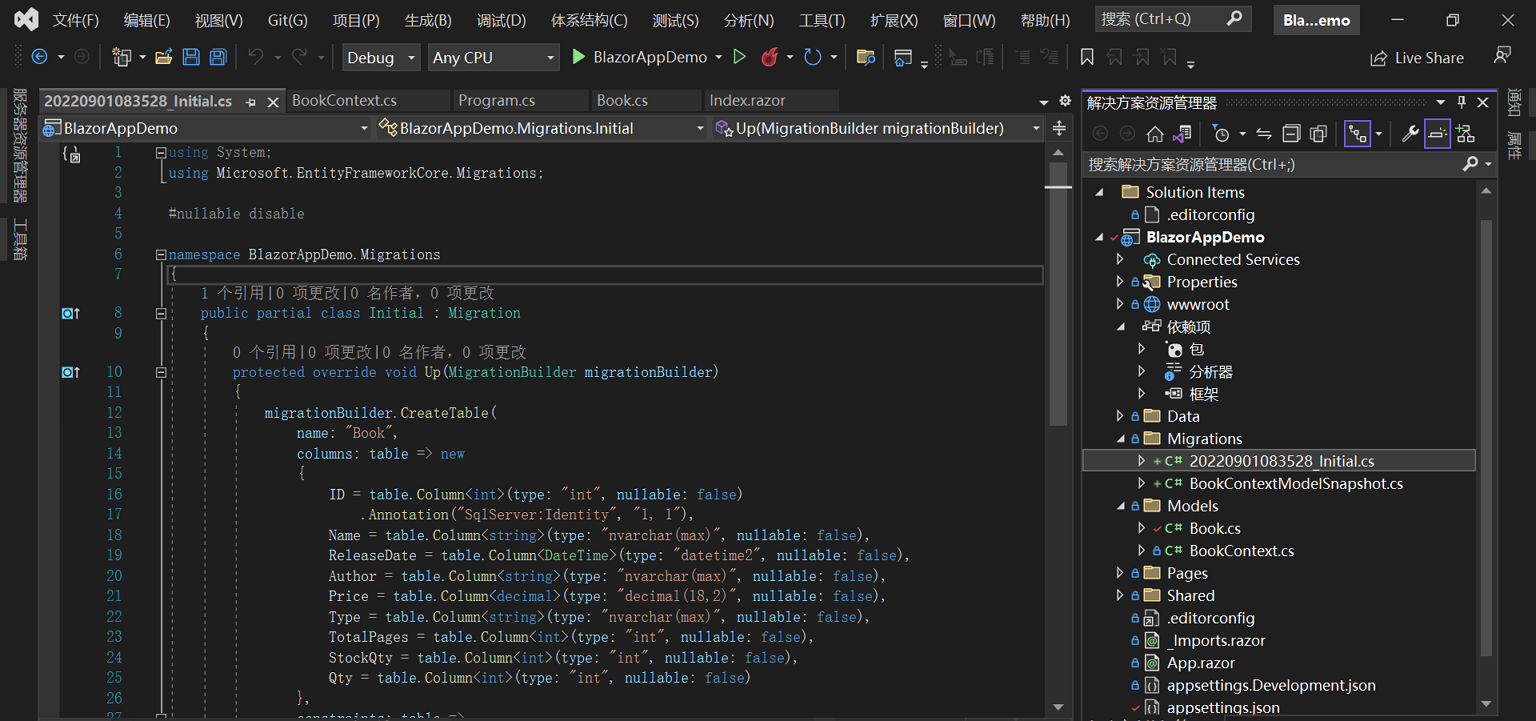The image size is (1536, 721).
Task: Click the Hot Reload flame icon
Action: 769,57
